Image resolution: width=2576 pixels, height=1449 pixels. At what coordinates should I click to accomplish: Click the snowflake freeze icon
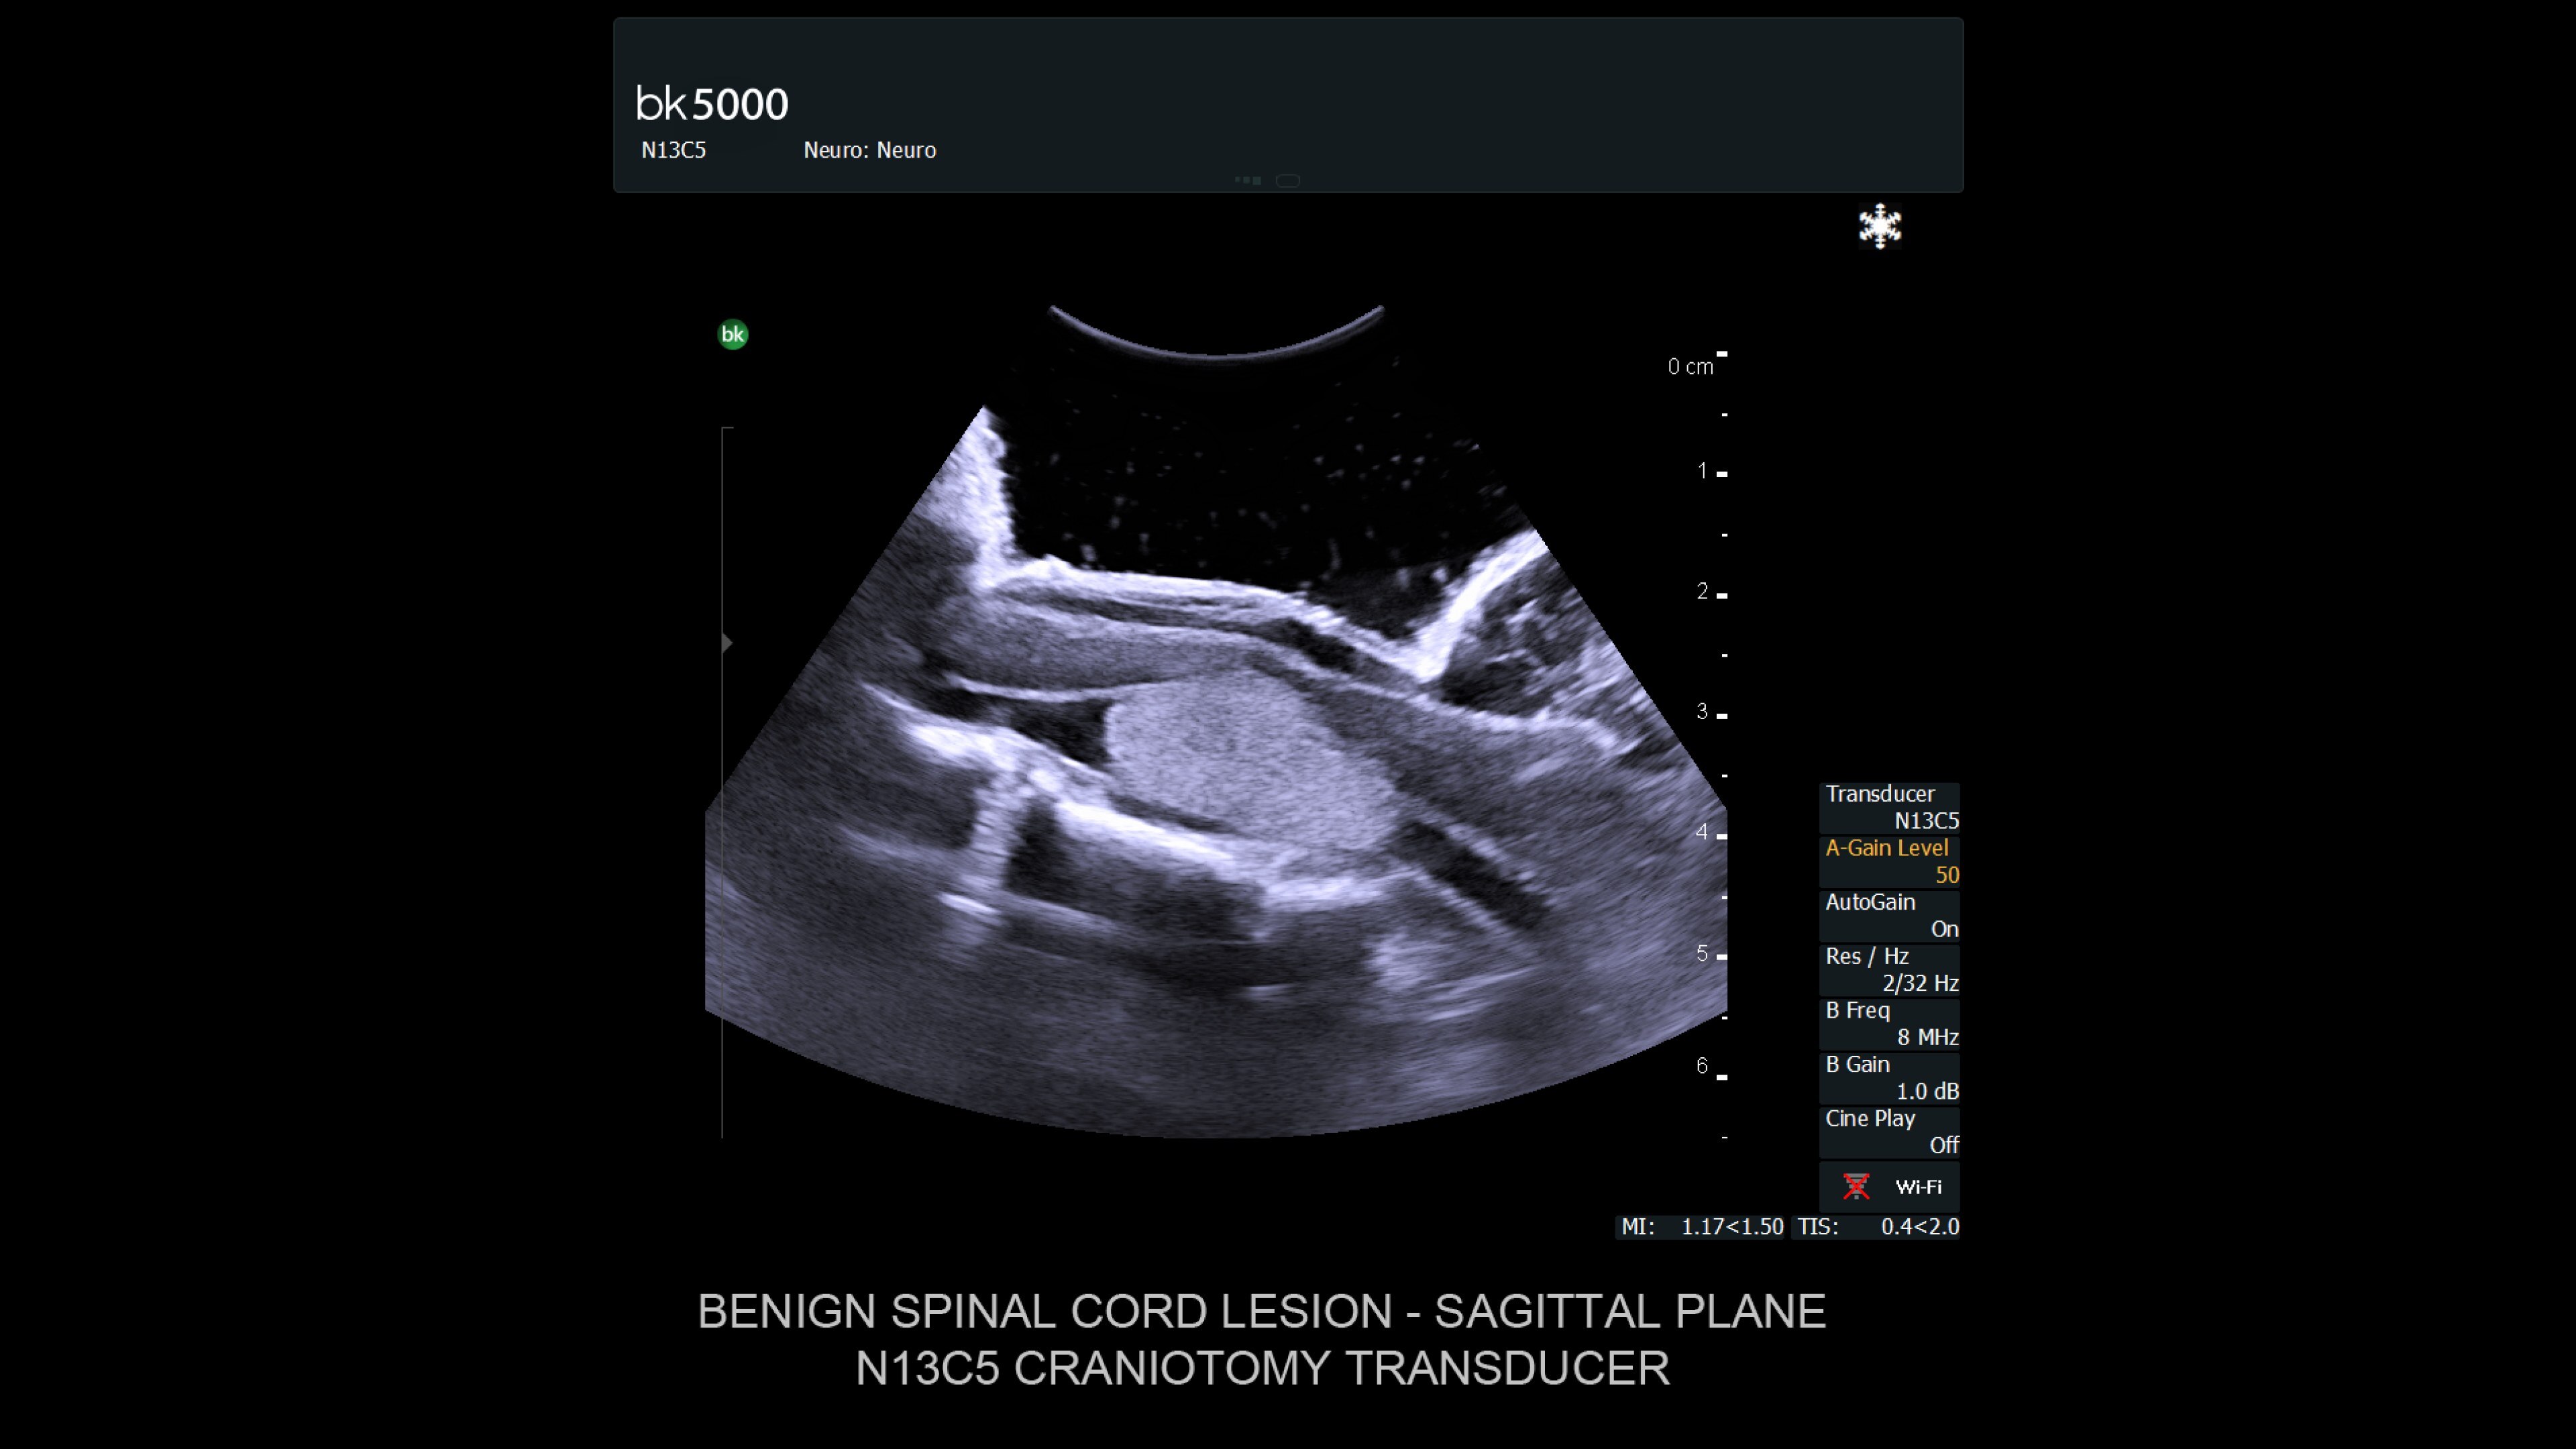1879,226
